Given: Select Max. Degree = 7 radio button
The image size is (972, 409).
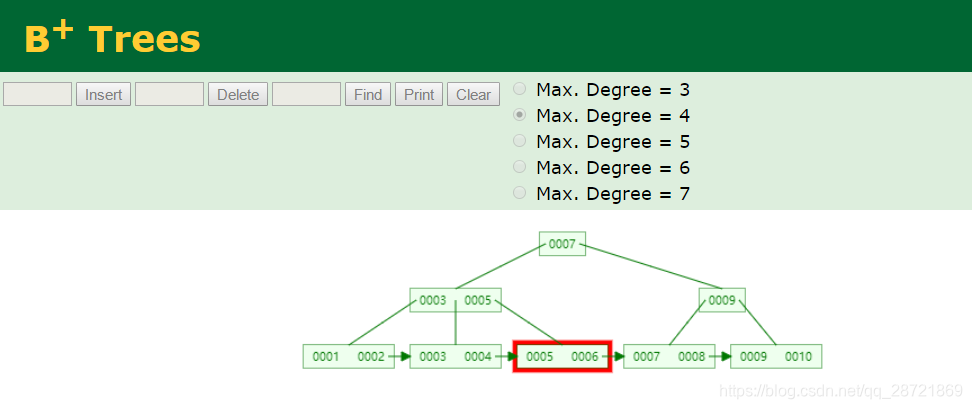Looking at the screenshot, I should coord(520,193).
